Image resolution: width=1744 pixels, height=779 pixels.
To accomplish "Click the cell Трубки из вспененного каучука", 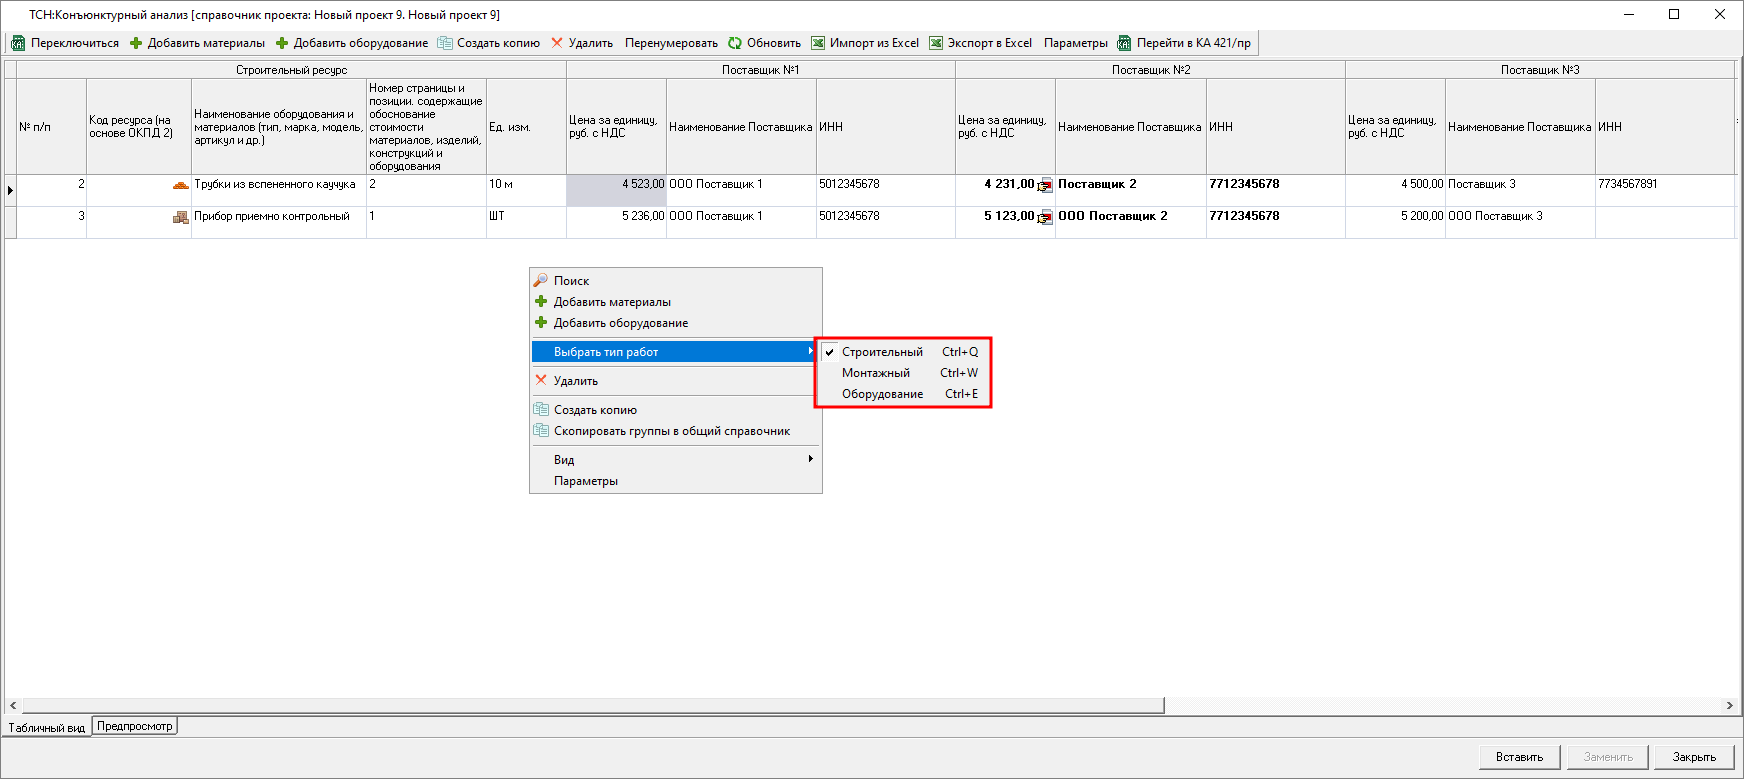I will point(279,191).
